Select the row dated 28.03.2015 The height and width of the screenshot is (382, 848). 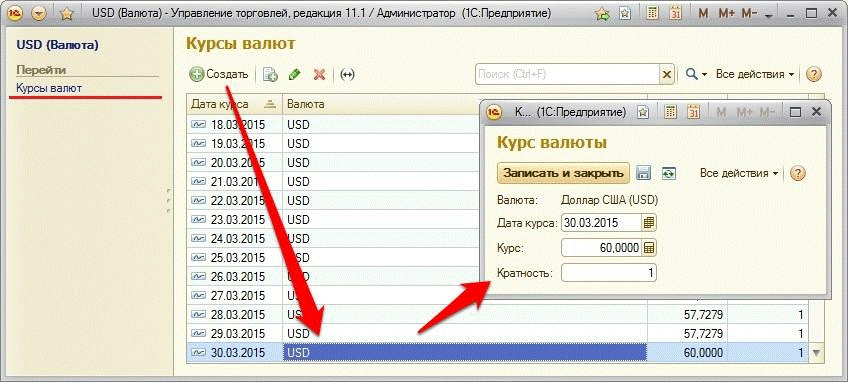click(x=498, y=314)
